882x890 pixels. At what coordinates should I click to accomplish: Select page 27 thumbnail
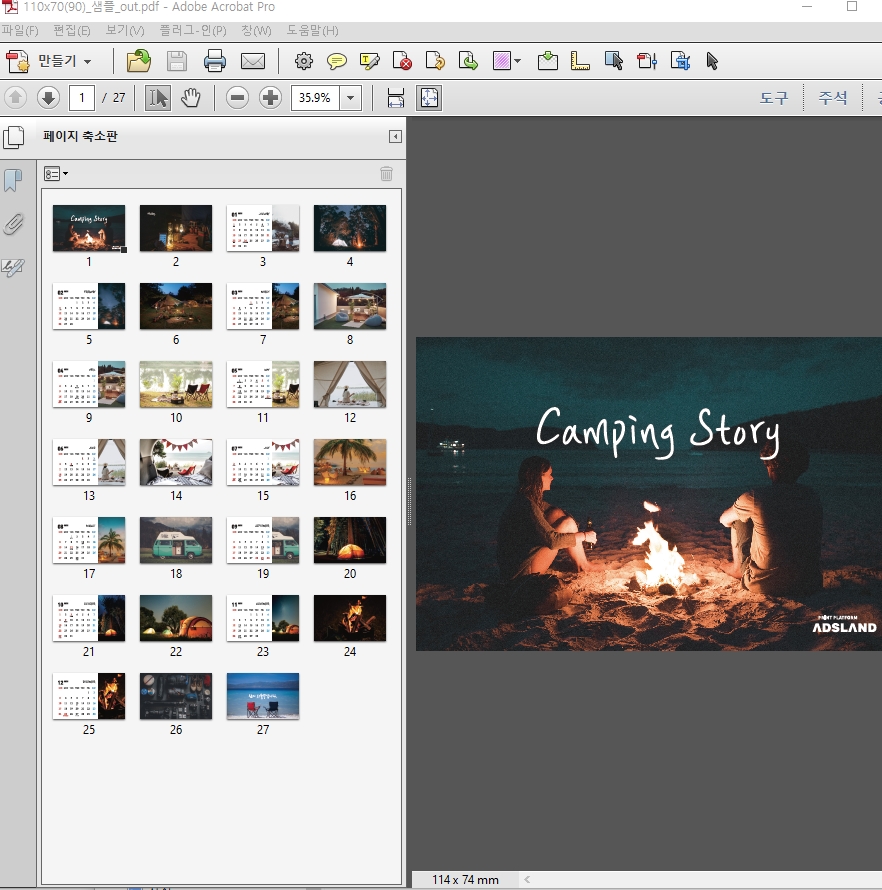[x=263, y=696]
